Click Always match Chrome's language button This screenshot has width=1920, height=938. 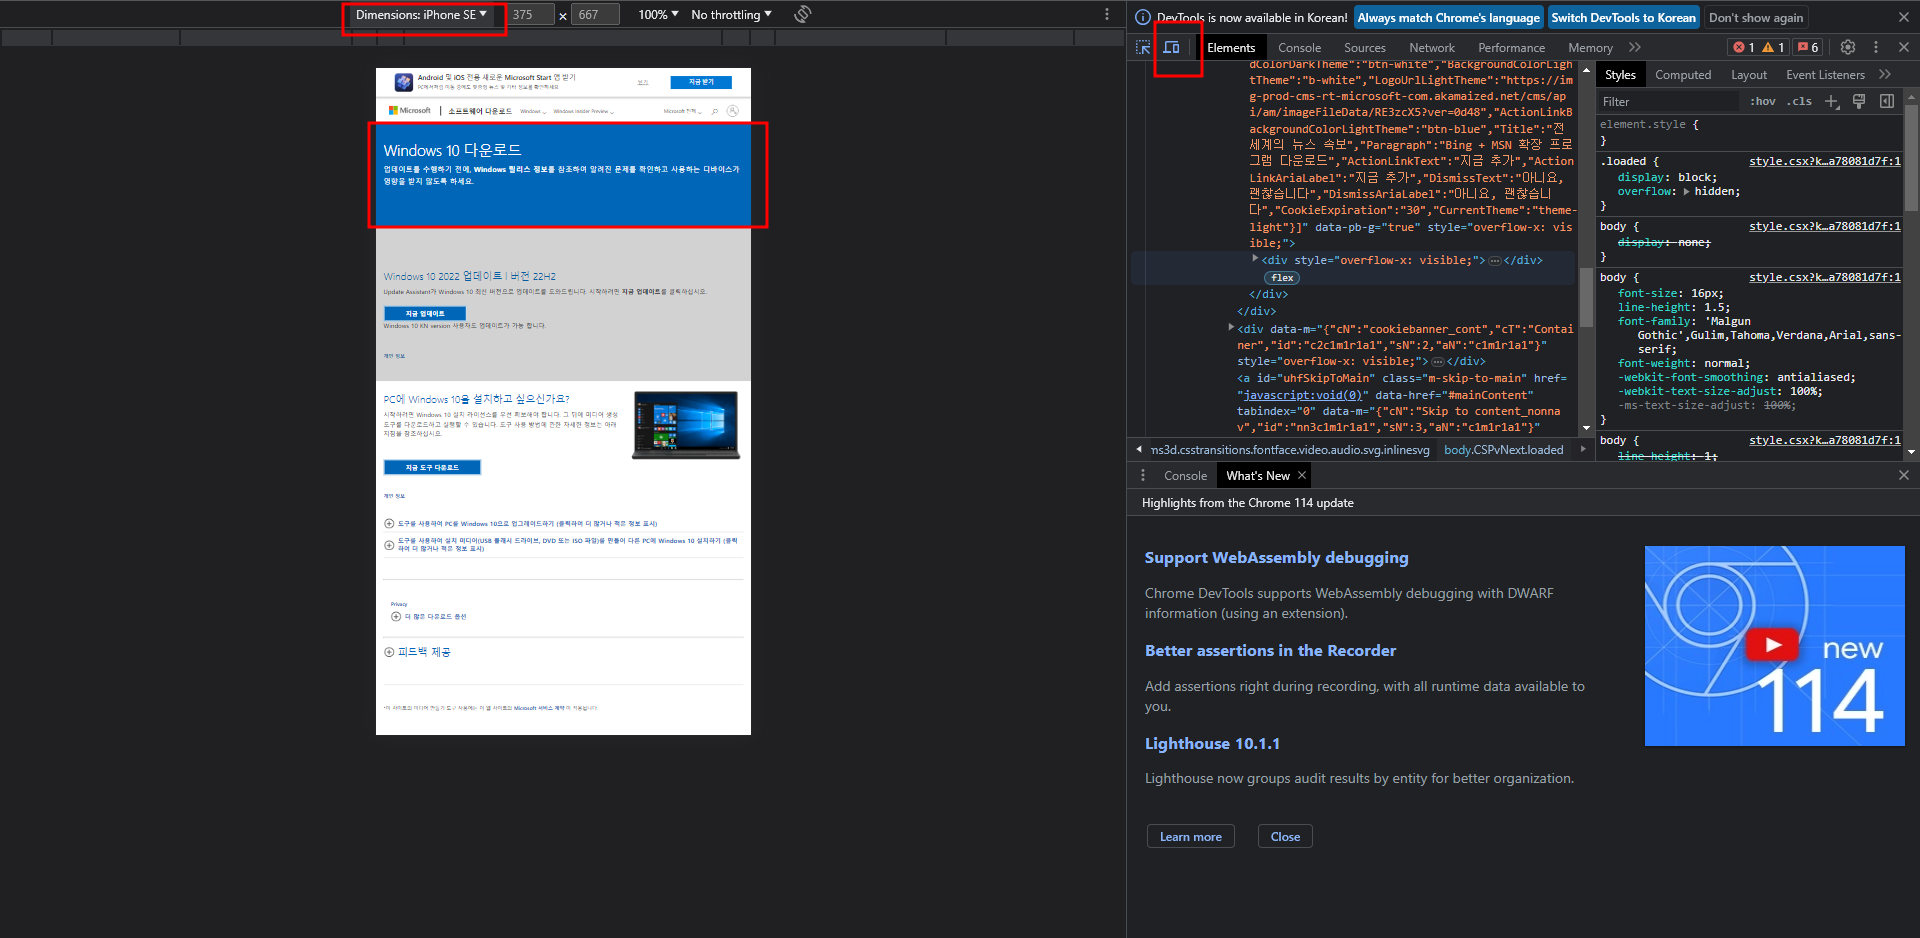[1448, 17]
